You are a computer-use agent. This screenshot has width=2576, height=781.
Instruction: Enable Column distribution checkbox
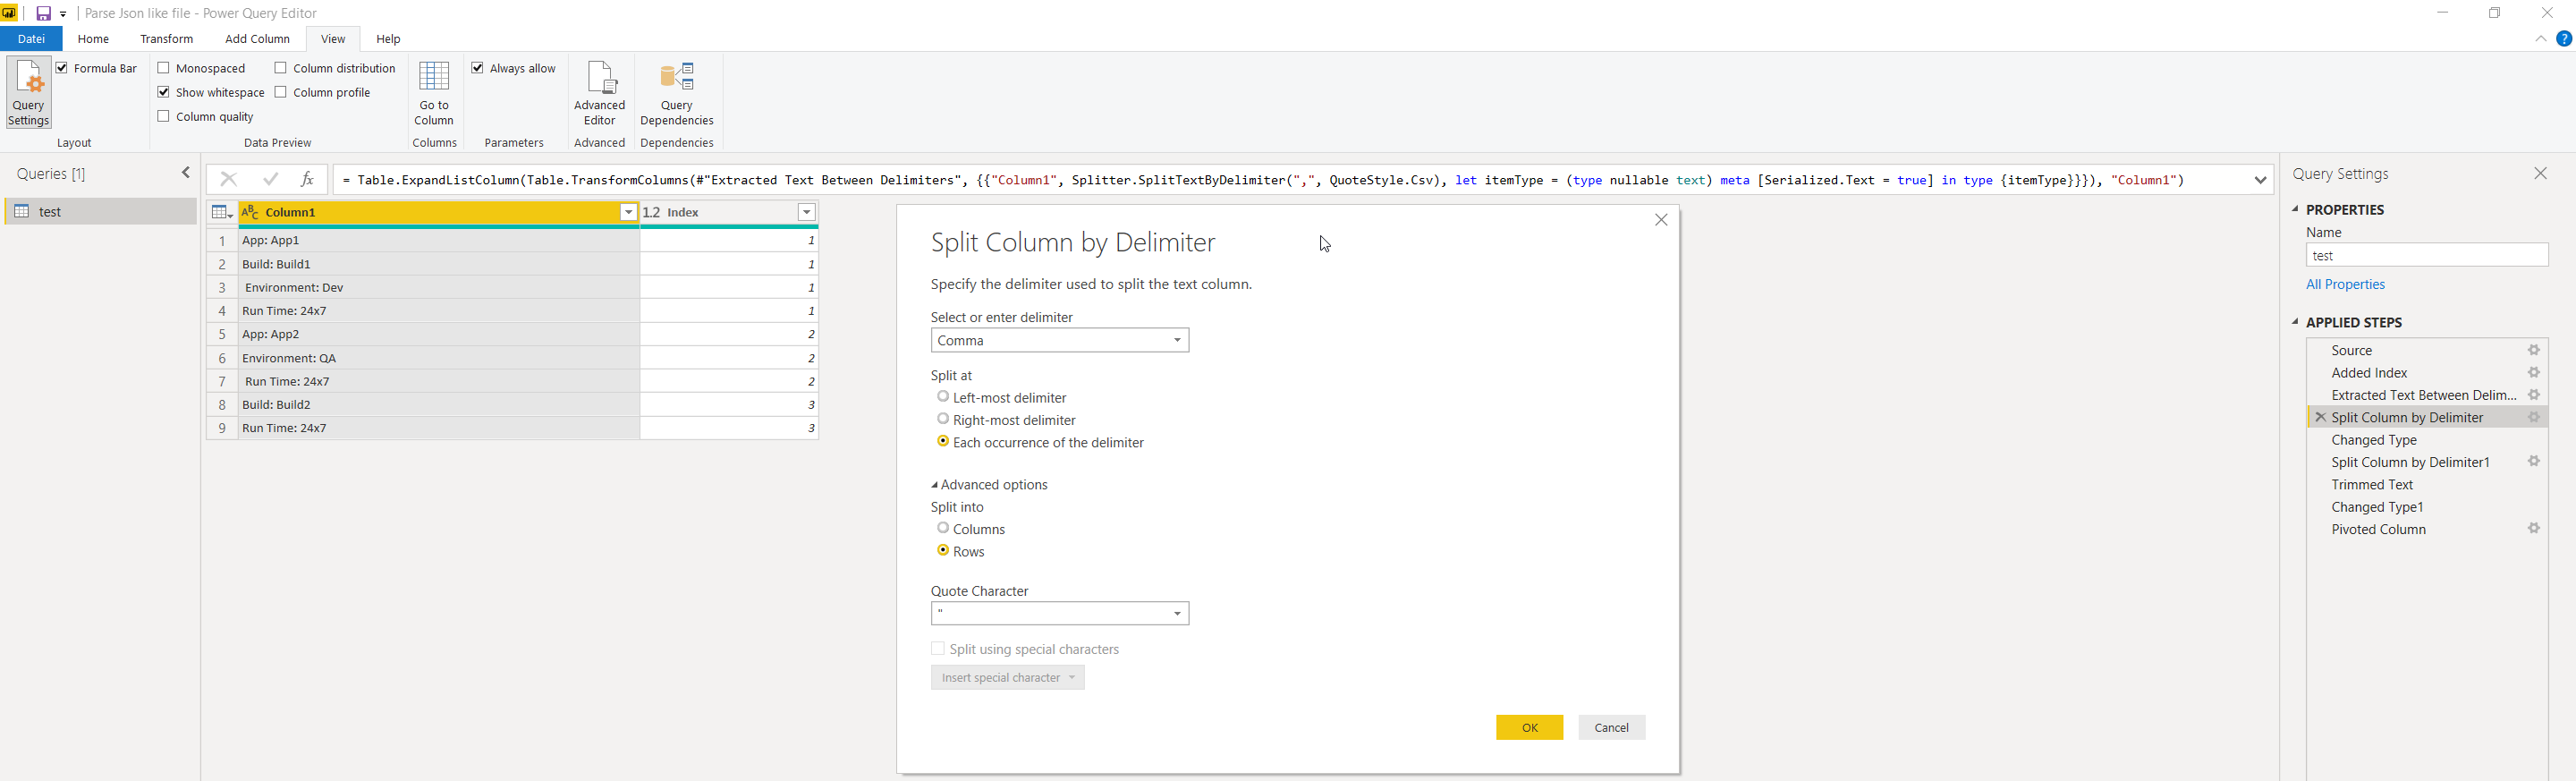pos(281,68)
